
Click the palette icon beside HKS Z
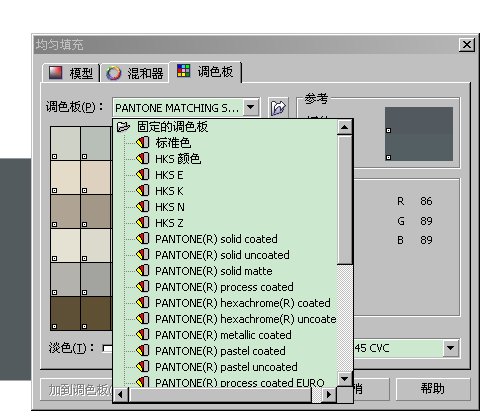[x=143, y=223]
